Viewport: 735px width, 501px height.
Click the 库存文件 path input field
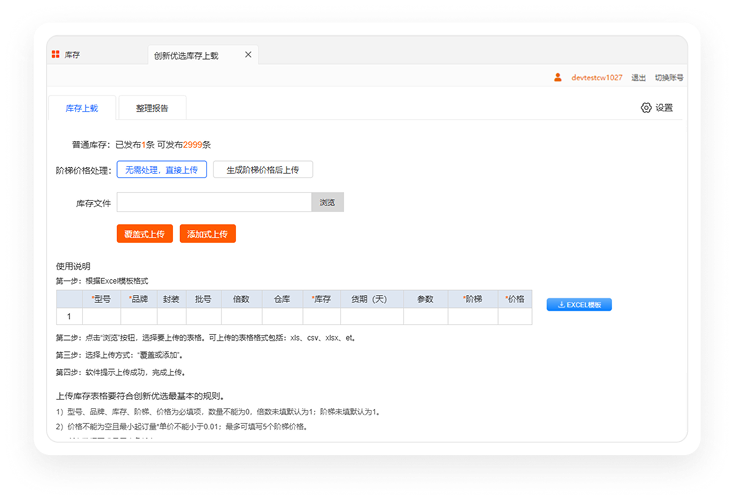(214, 202)
